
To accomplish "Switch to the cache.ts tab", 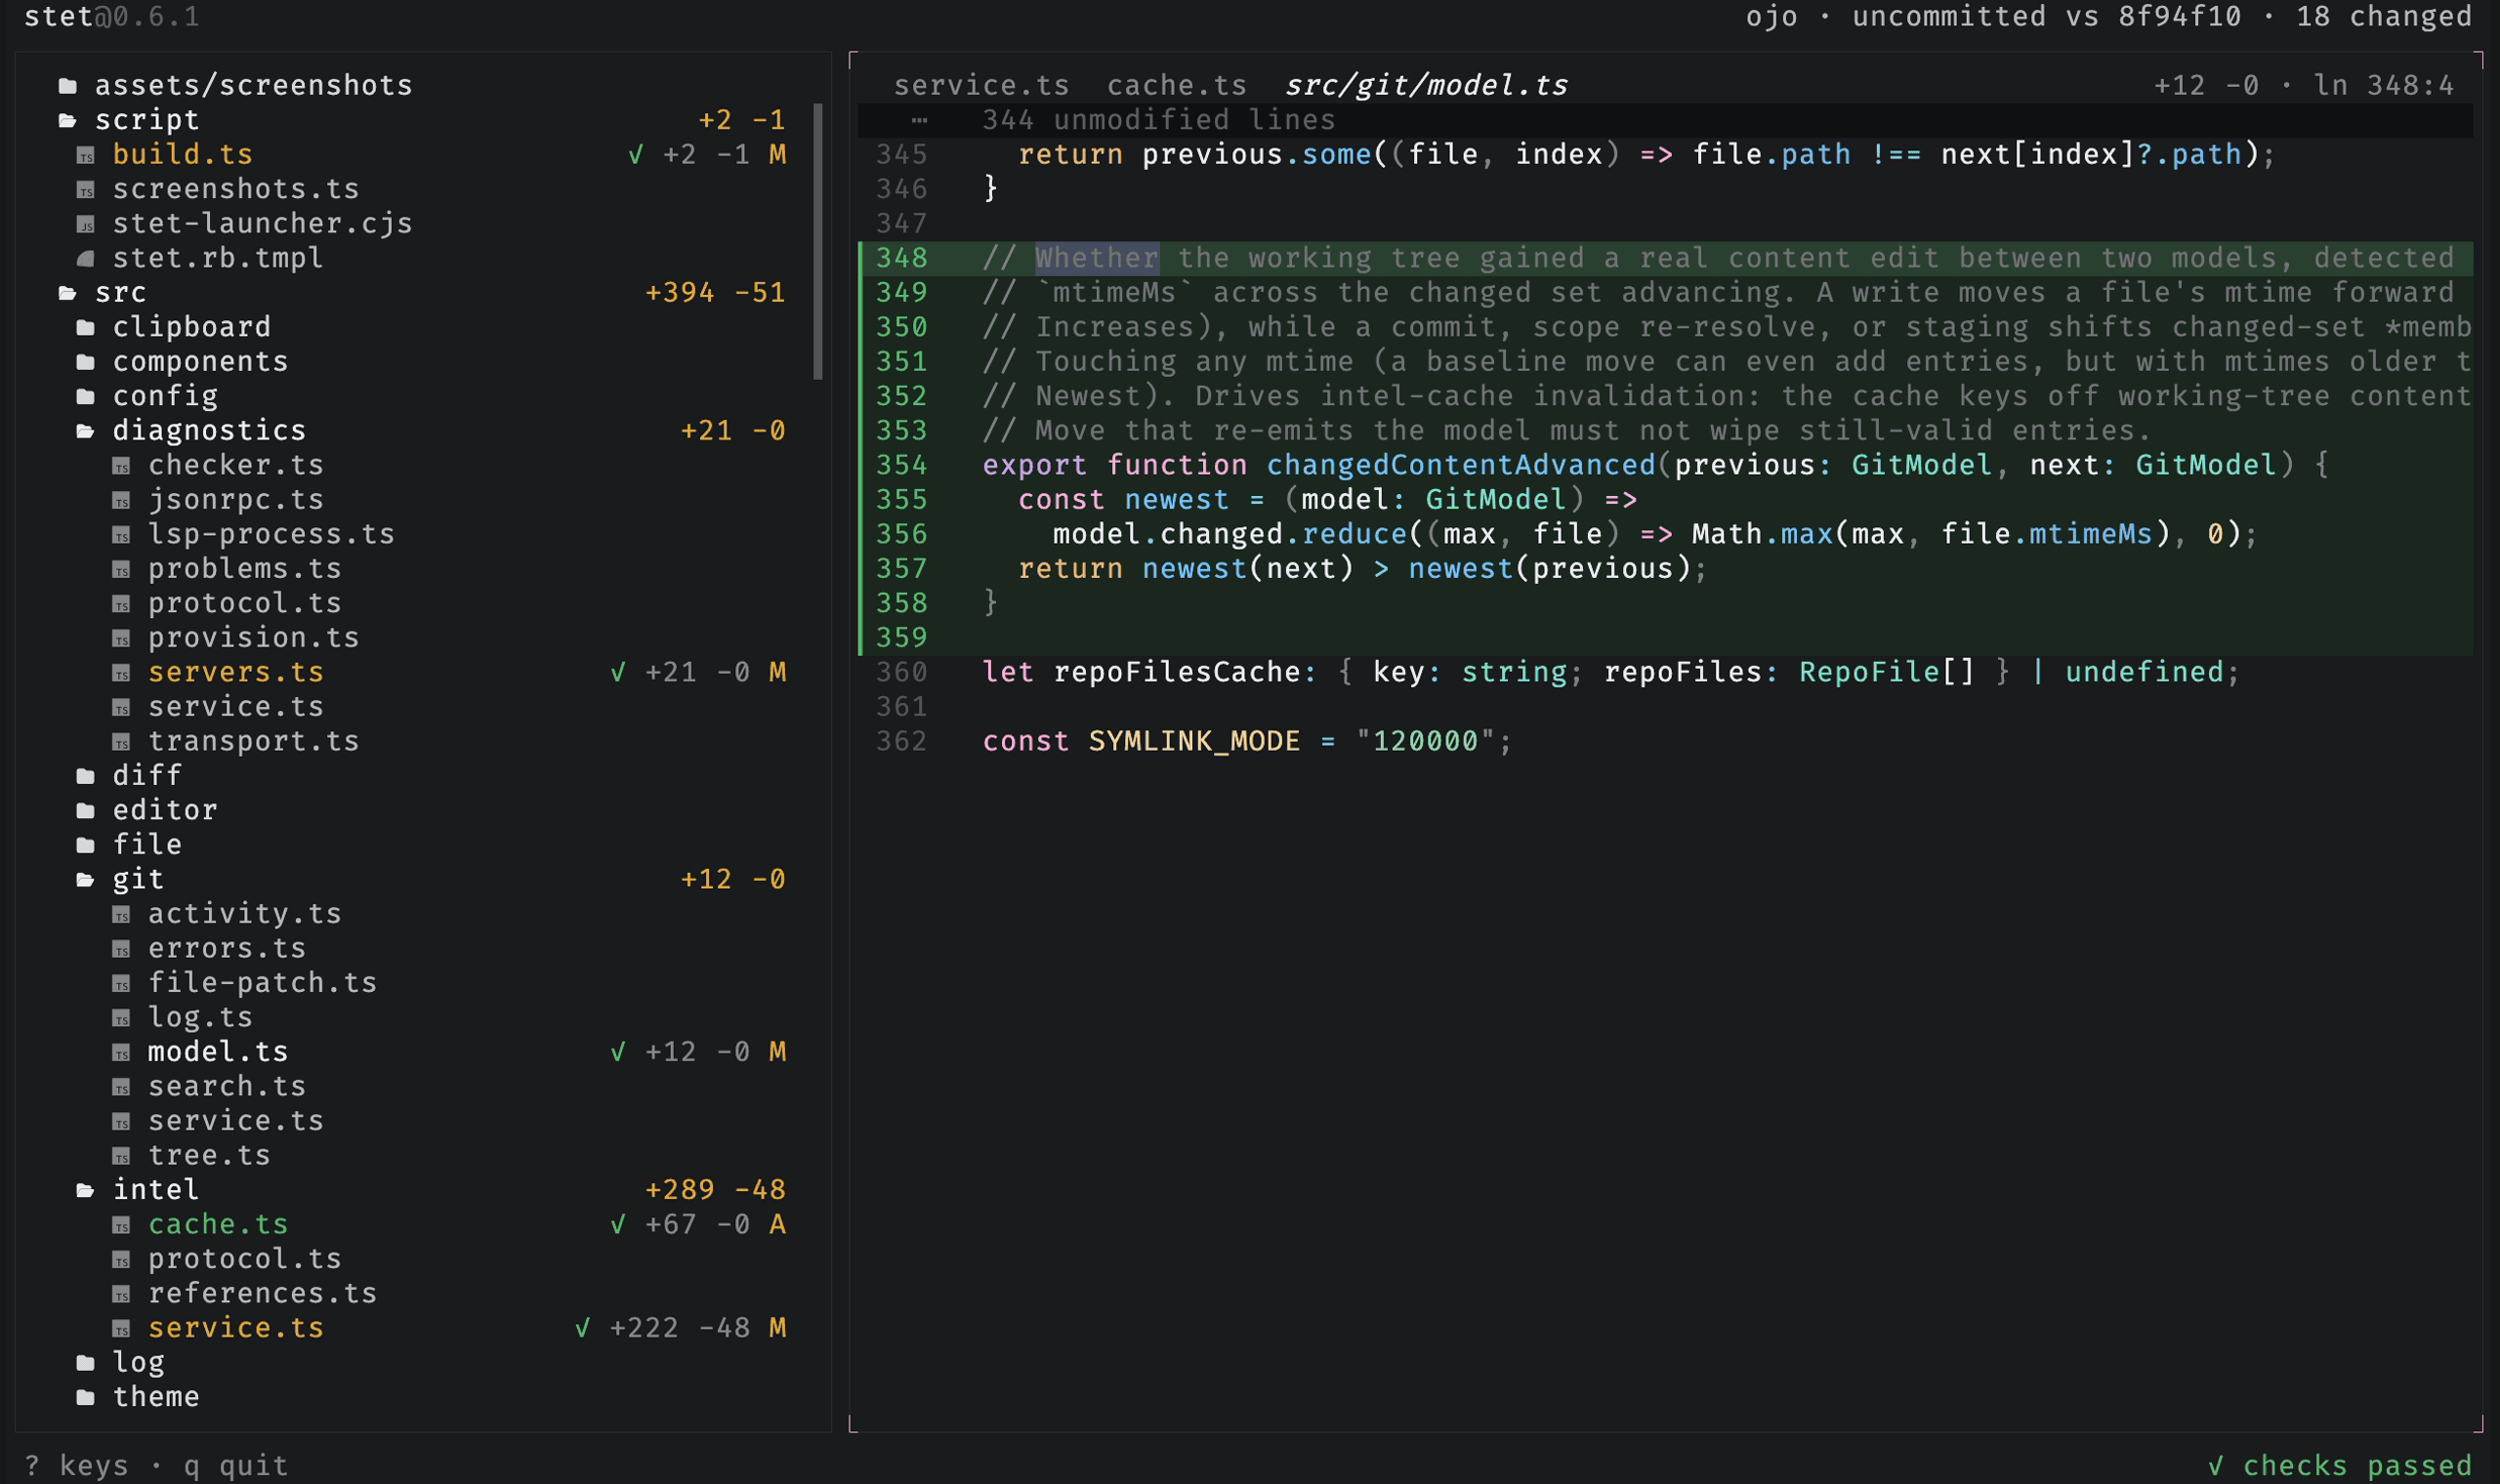I will pos(1177,86).
